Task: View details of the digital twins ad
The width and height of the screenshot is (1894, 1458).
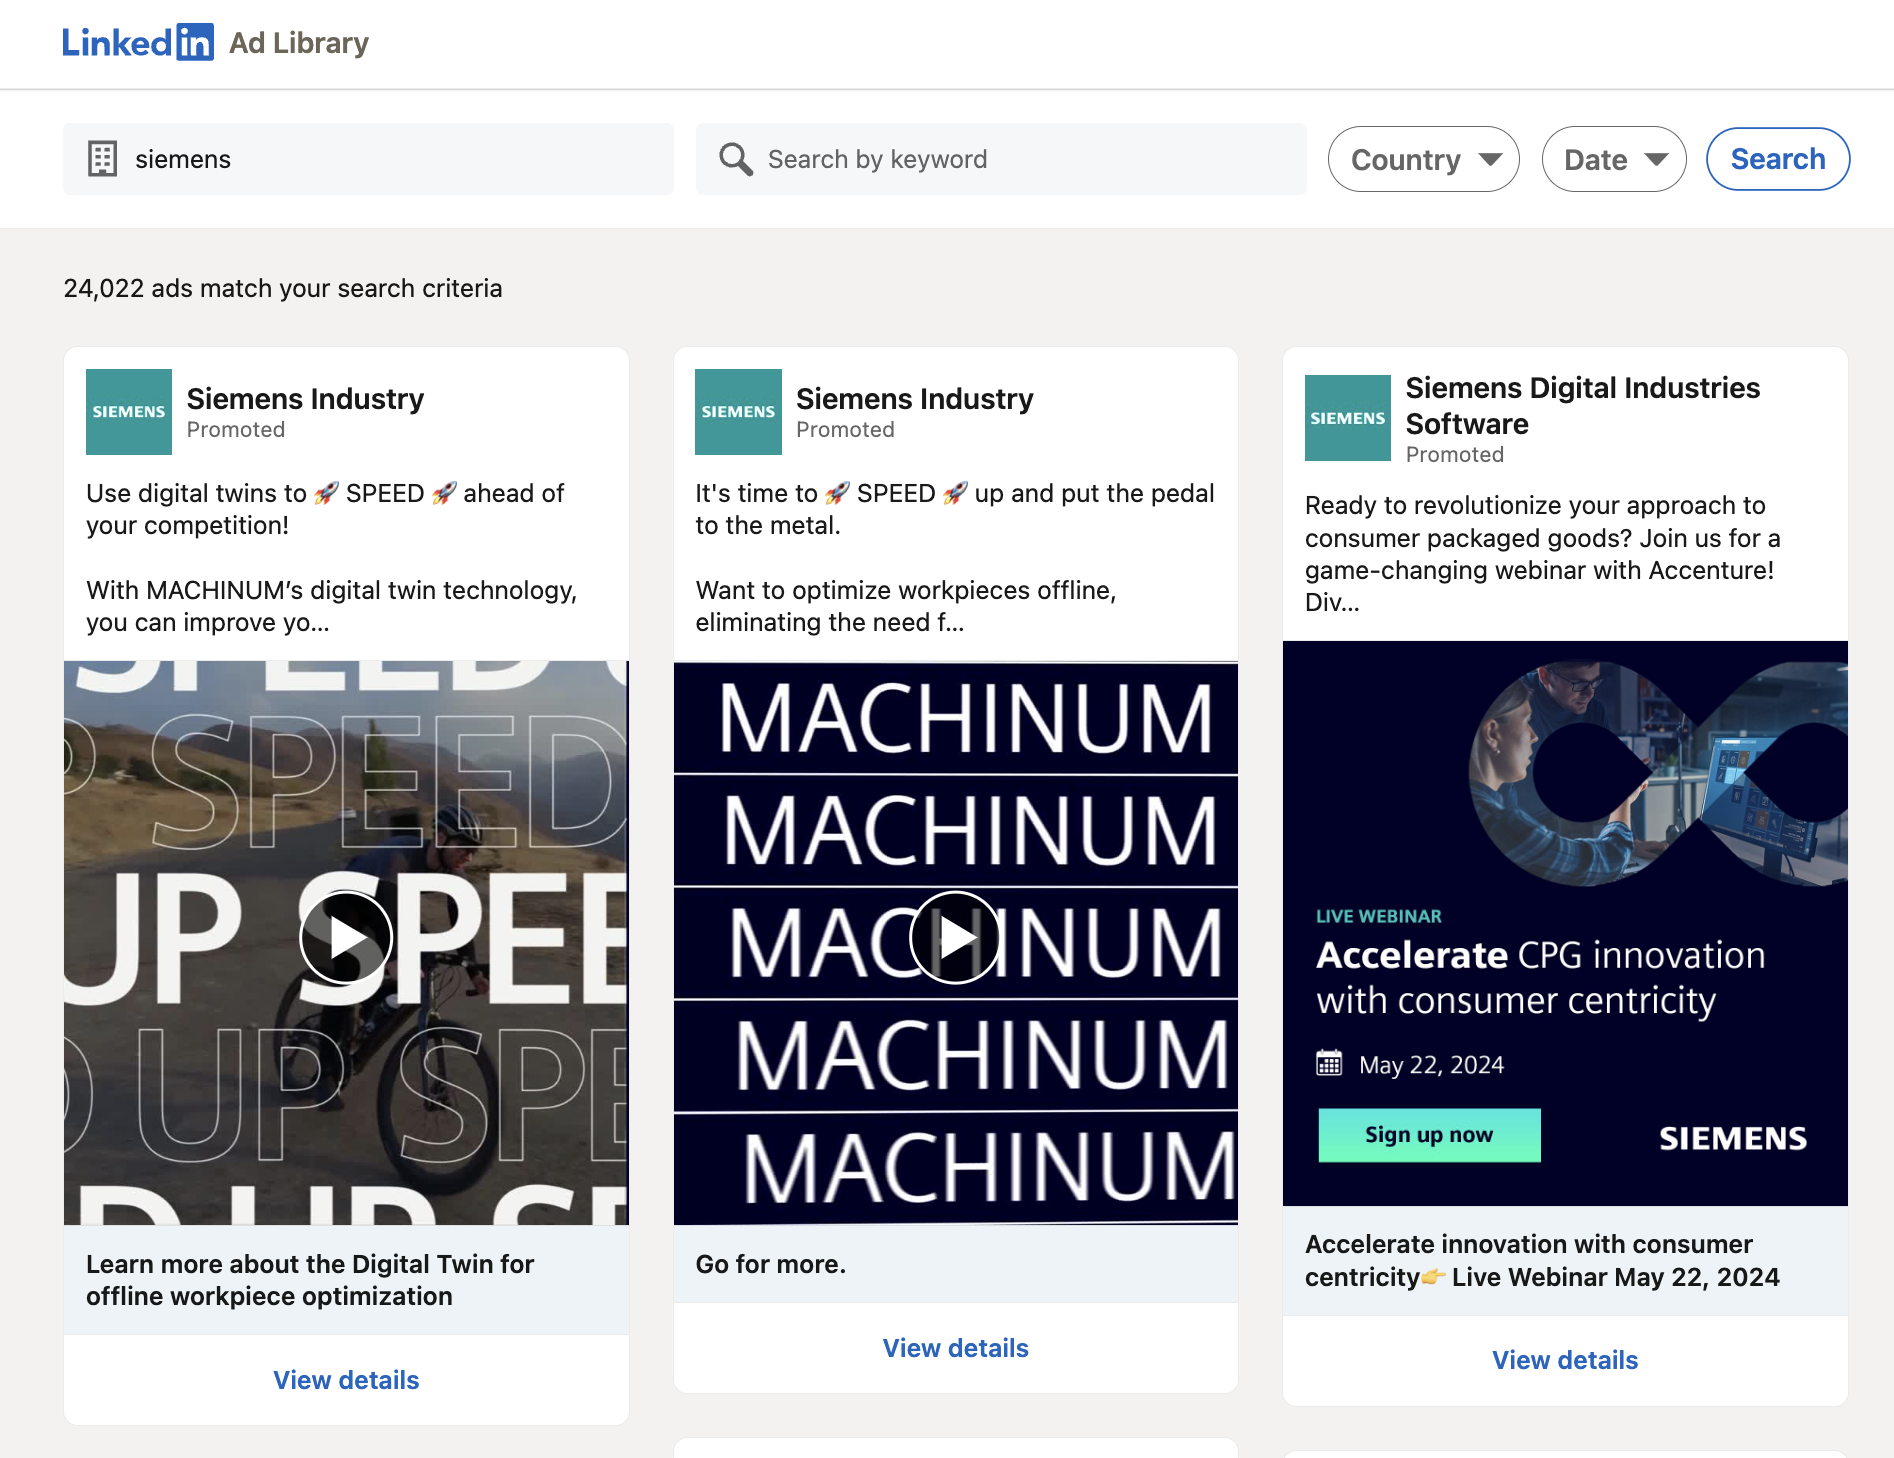Action: tap(346, 1380)
